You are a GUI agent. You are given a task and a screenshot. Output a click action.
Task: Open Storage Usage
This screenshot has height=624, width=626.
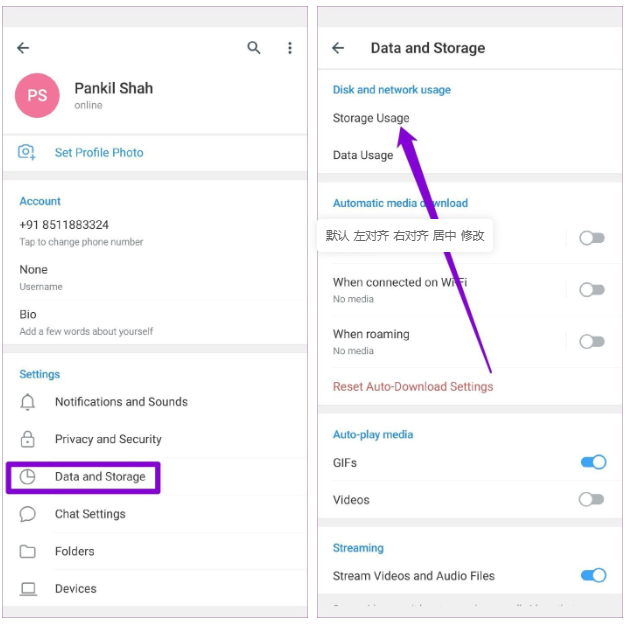point(371,118)
